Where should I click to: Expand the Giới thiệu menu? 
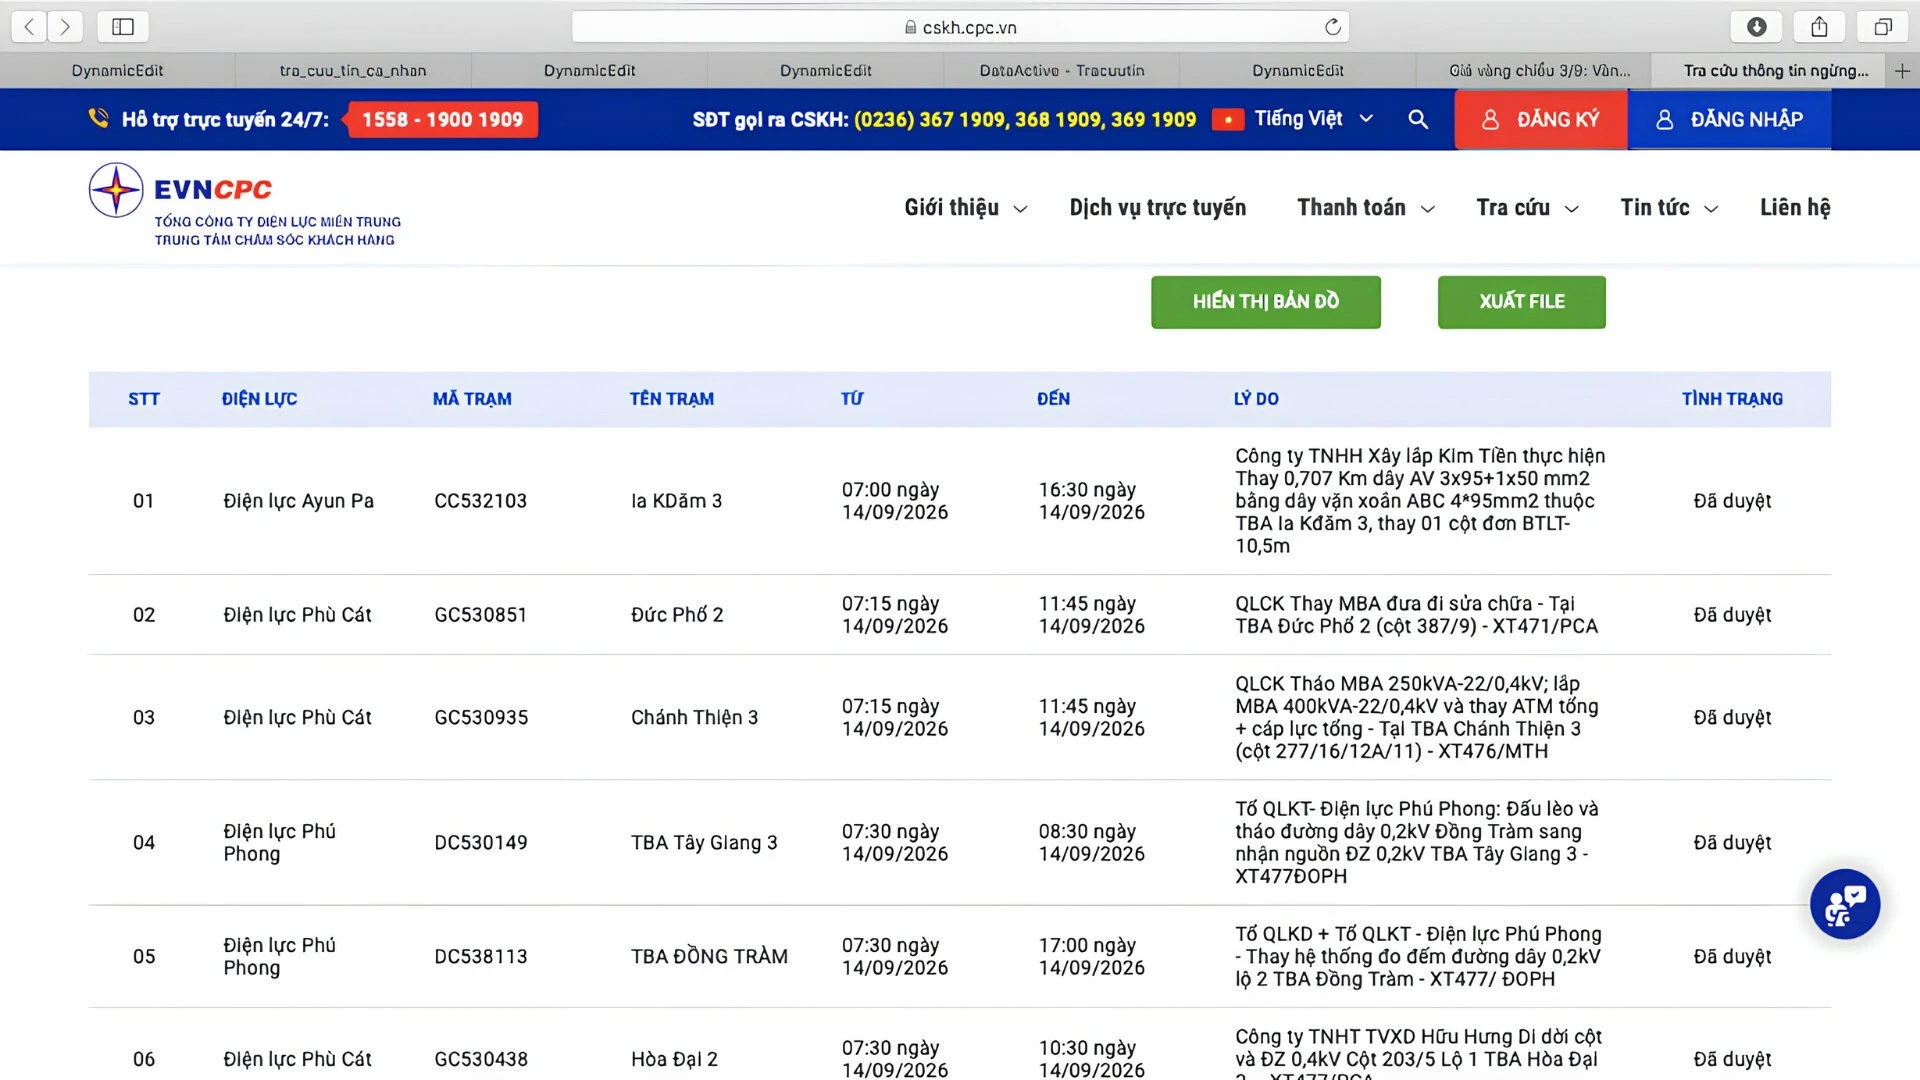[966, 208]
